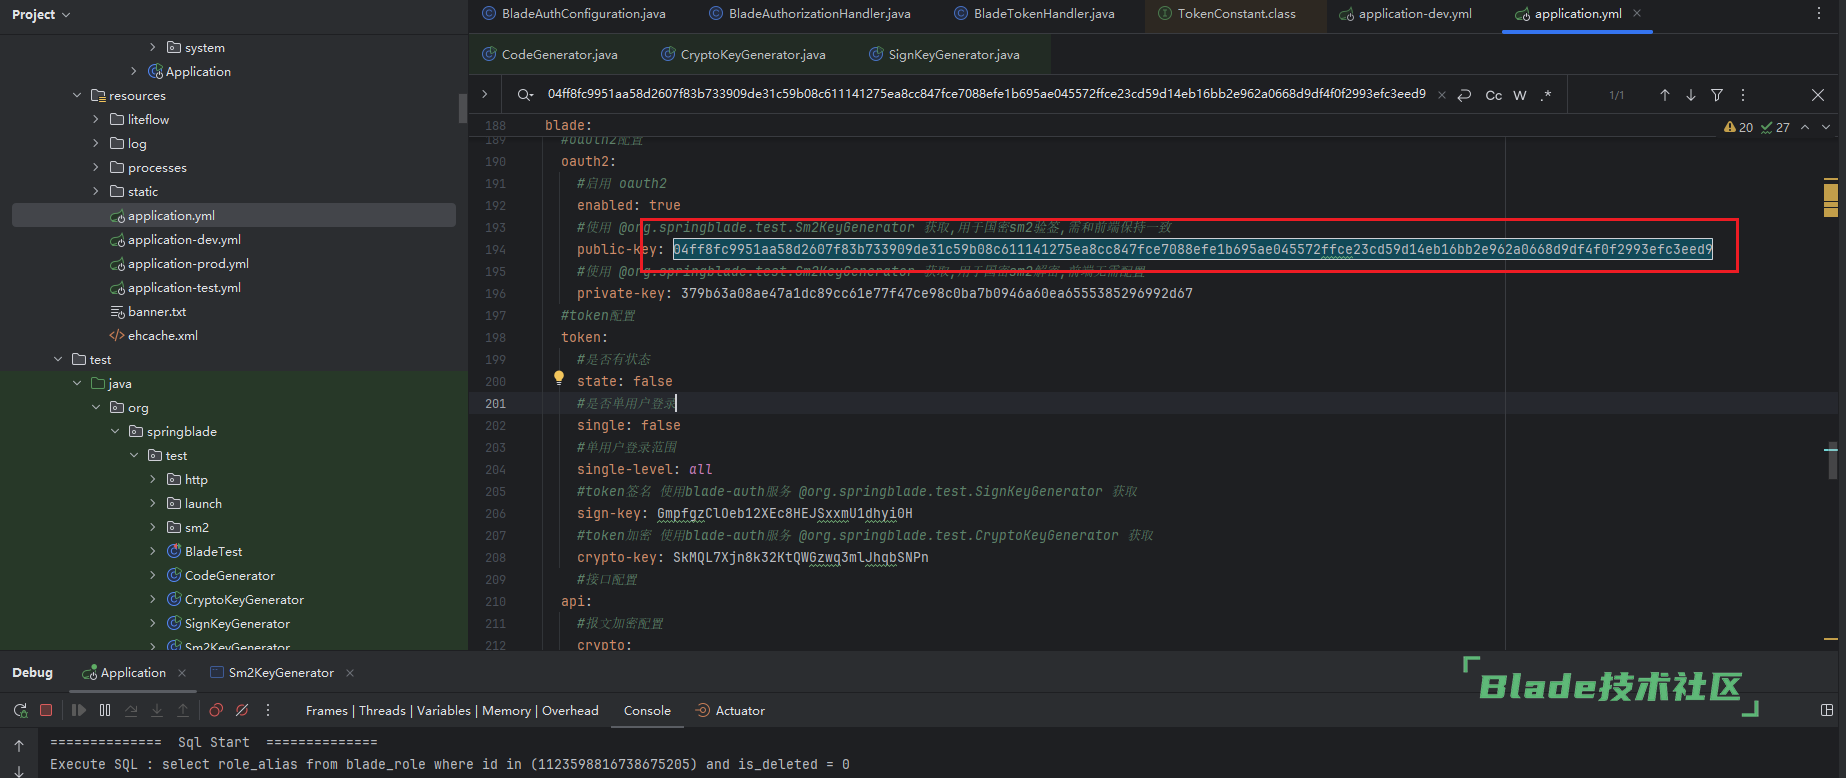Open search filter options
This screenshot has width=1846, height=778.
pyautogui.click(x=1717, y=95)
